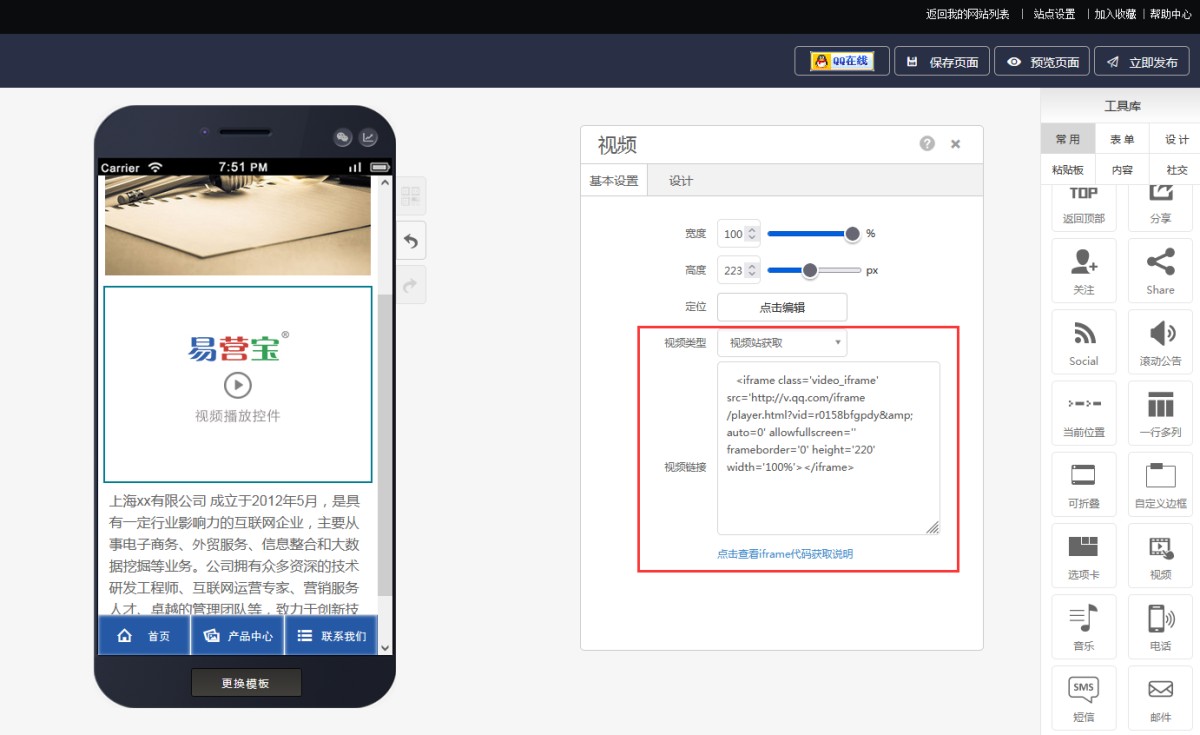Click the 宽度 slider handle

point(852,234)
